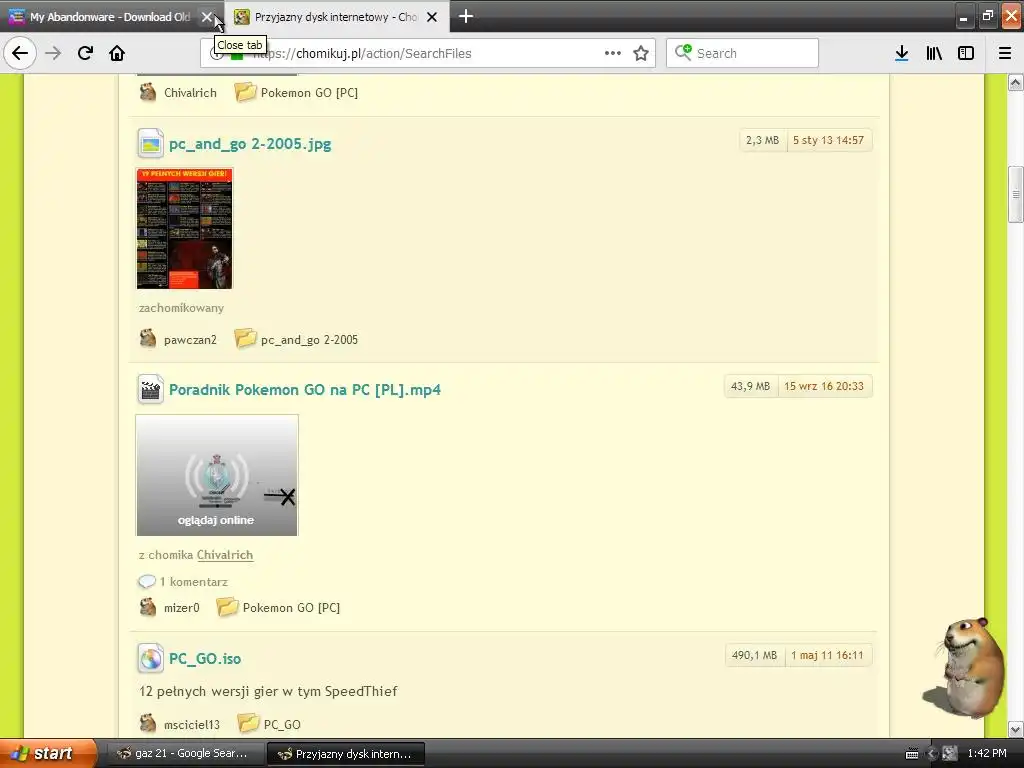Viewport: 1024px width, 768px height.
Task: Open the browser home page
Action: pos(117,53)
